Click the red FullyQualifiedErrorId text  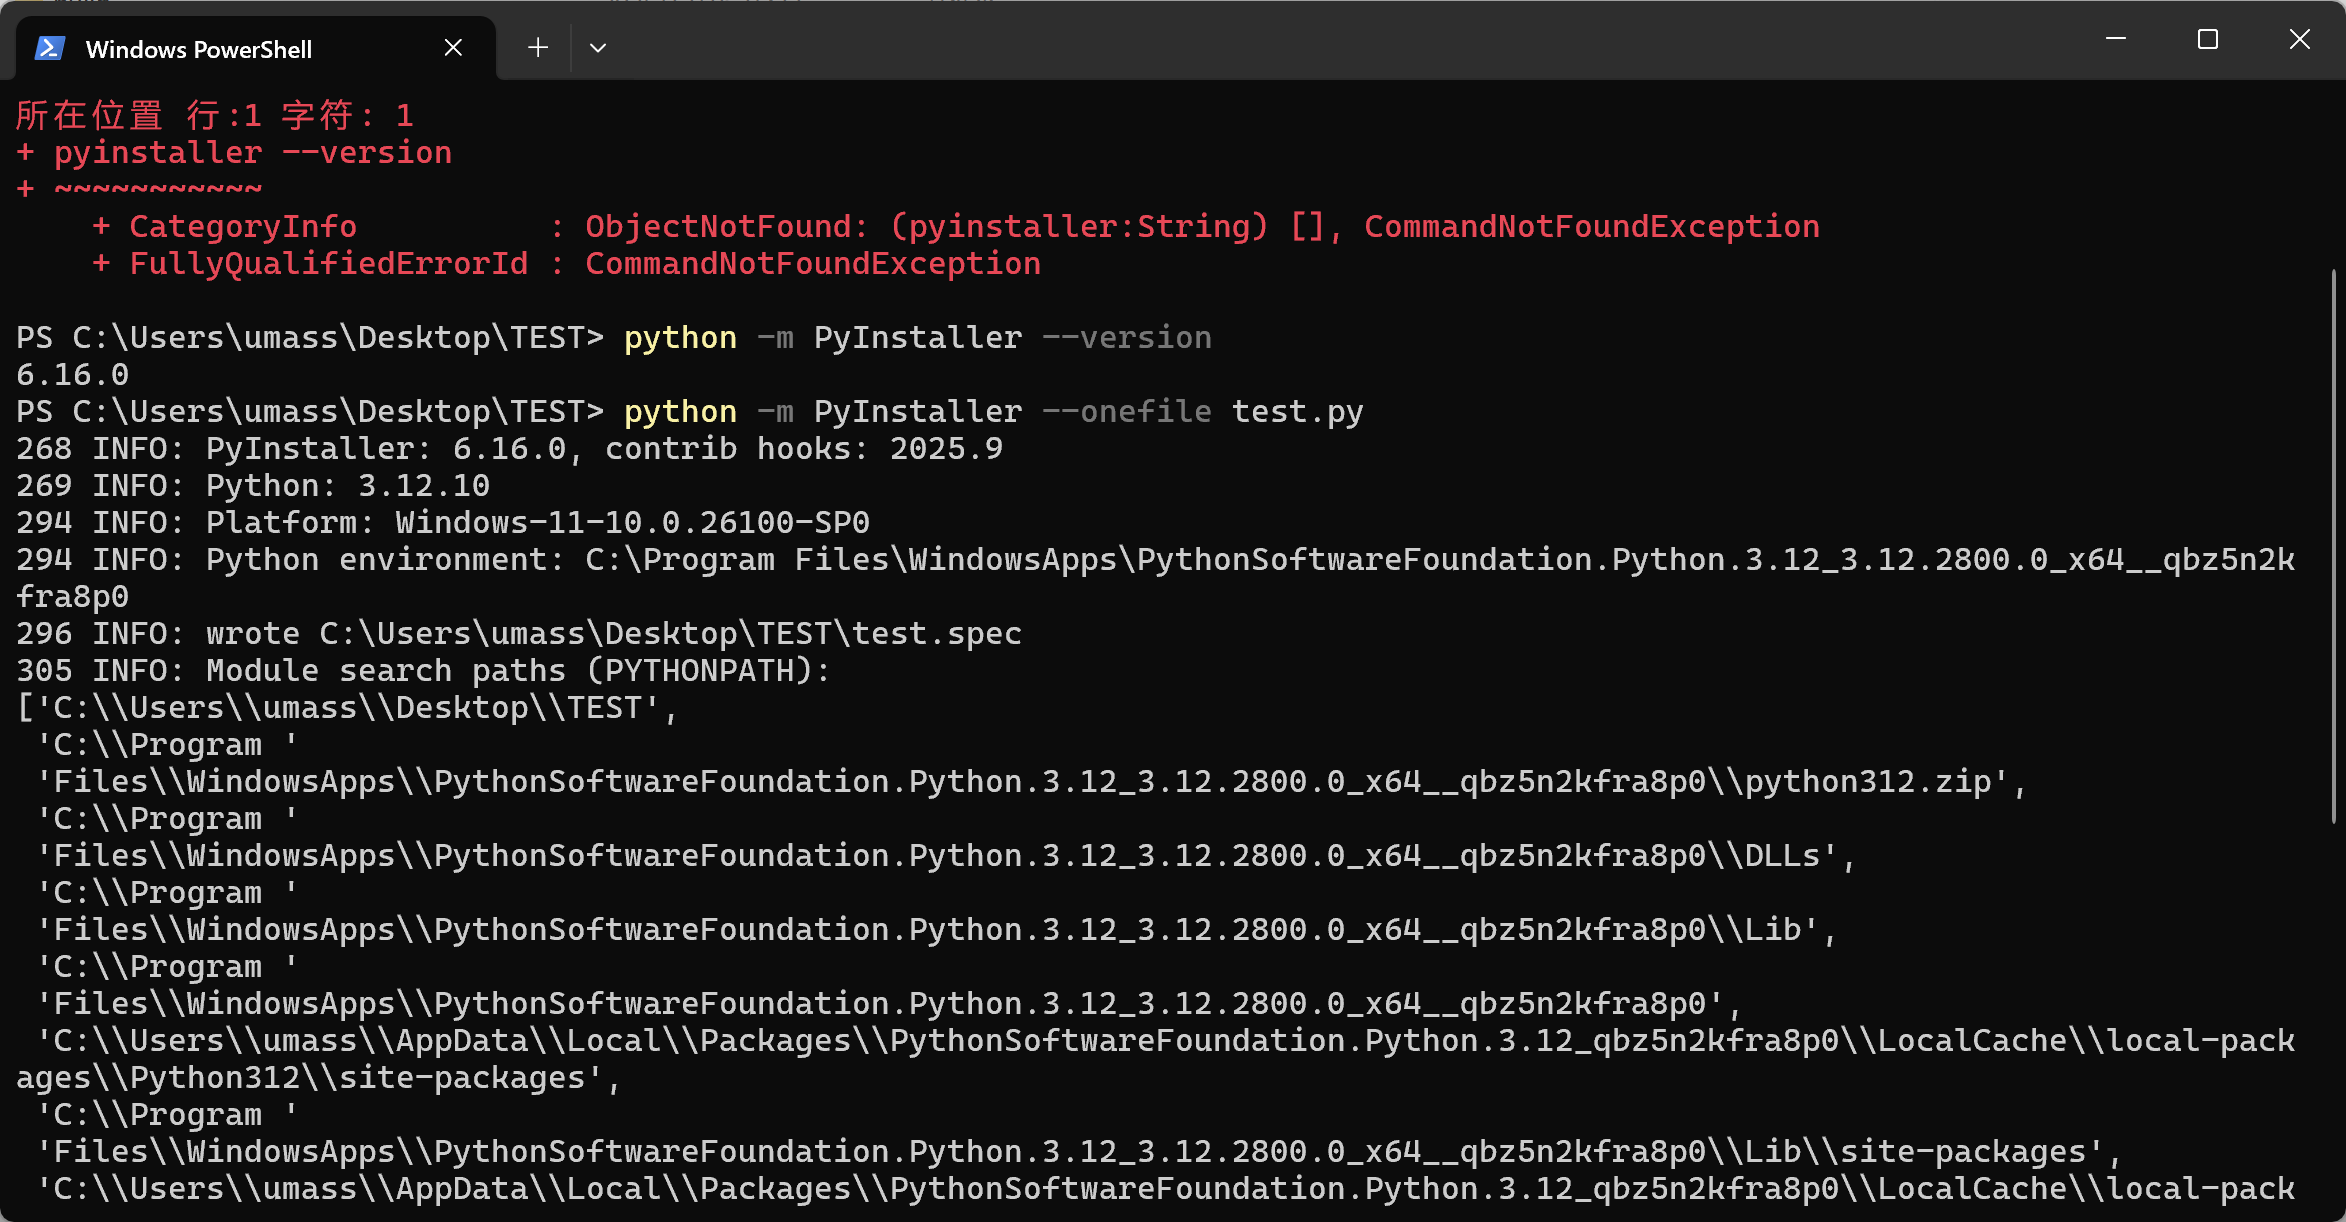click(328, 264)
